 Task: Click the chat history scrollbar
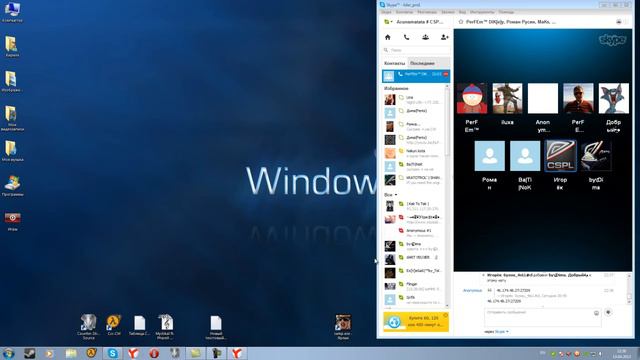629,289
